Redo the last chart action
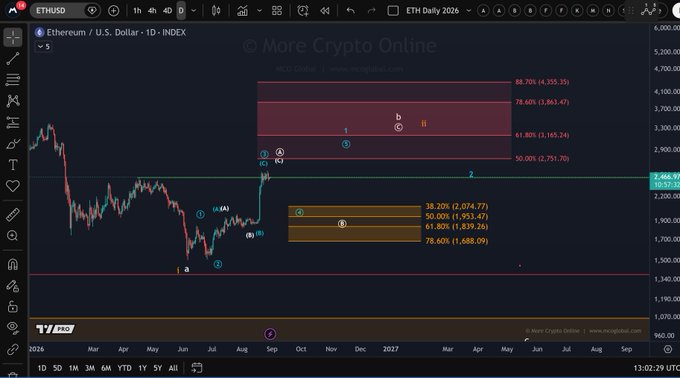680x378 pixels. (372, 10)
